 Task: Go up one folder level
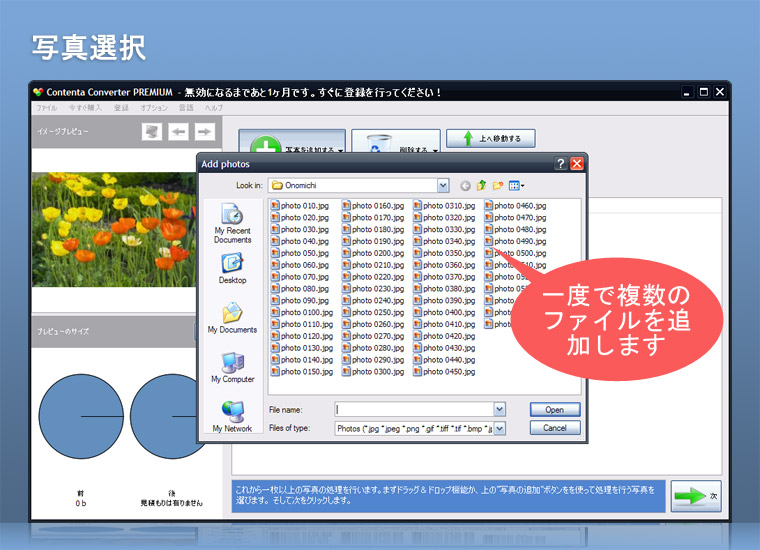coord(481,186)
